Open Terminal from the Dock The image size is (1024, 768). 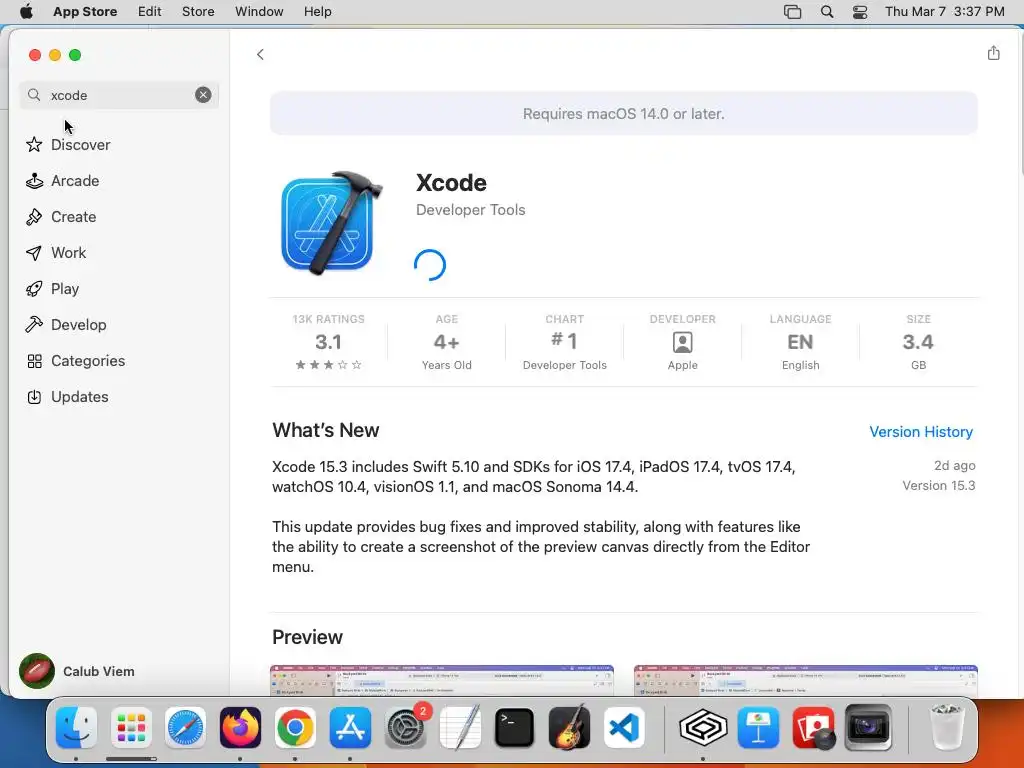[515, 727]
